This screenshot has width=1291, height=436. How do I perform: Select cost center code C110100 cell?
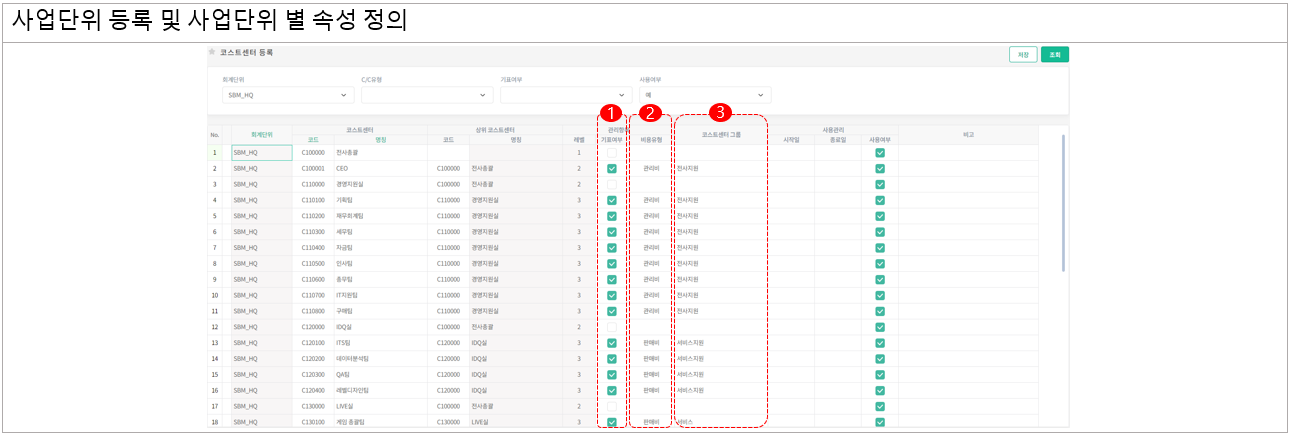tap(313, 201)
